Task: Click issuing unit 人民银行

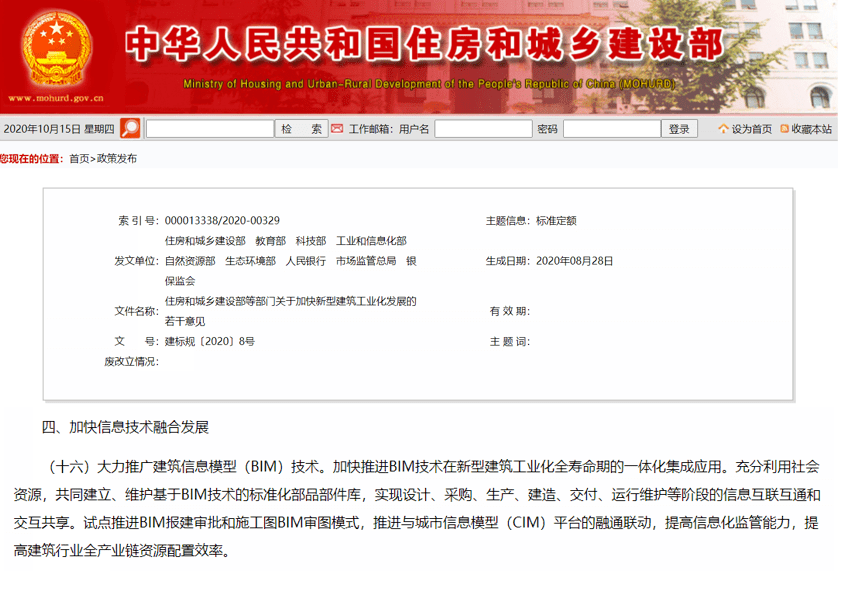Action: [x=306, y=261]
